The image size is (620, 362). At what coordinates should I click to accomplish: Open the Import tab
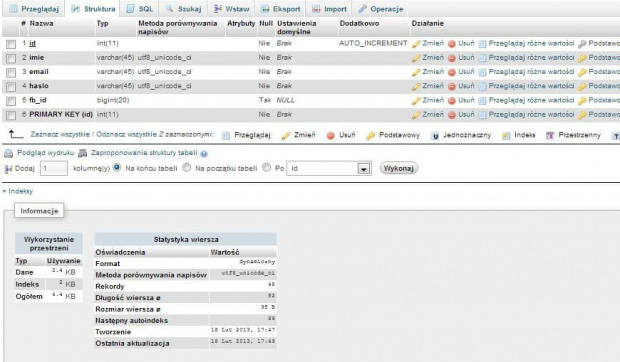[329, 9]
